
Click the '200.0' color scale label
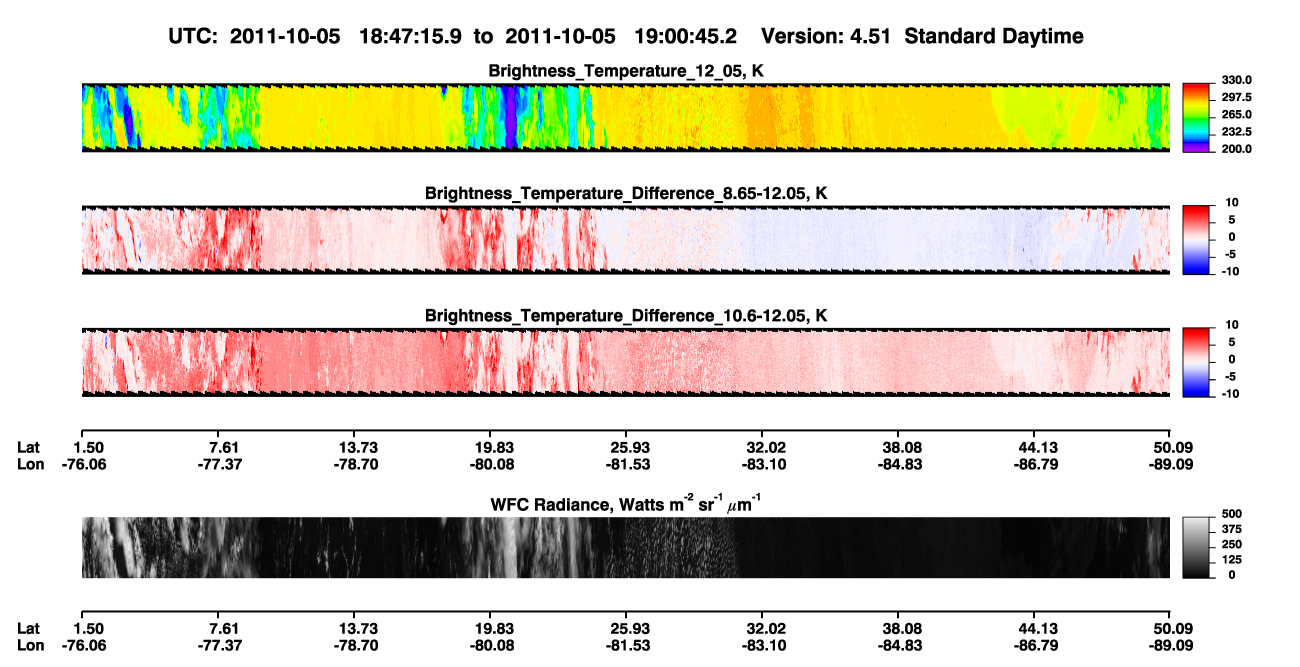click(1236, 149)
